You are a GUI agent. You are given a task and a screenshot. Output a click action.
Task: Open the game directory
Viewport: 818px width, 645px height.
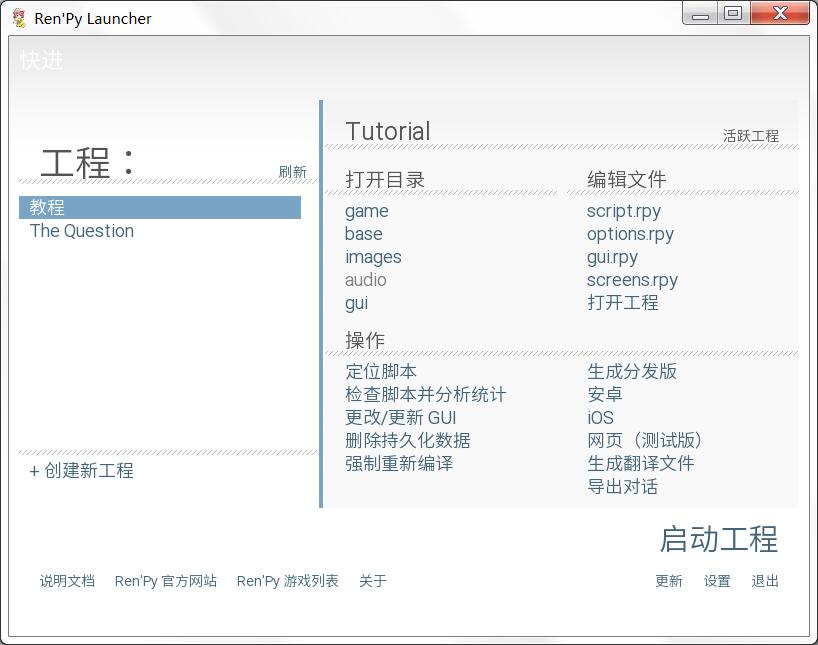click(366, 211)
